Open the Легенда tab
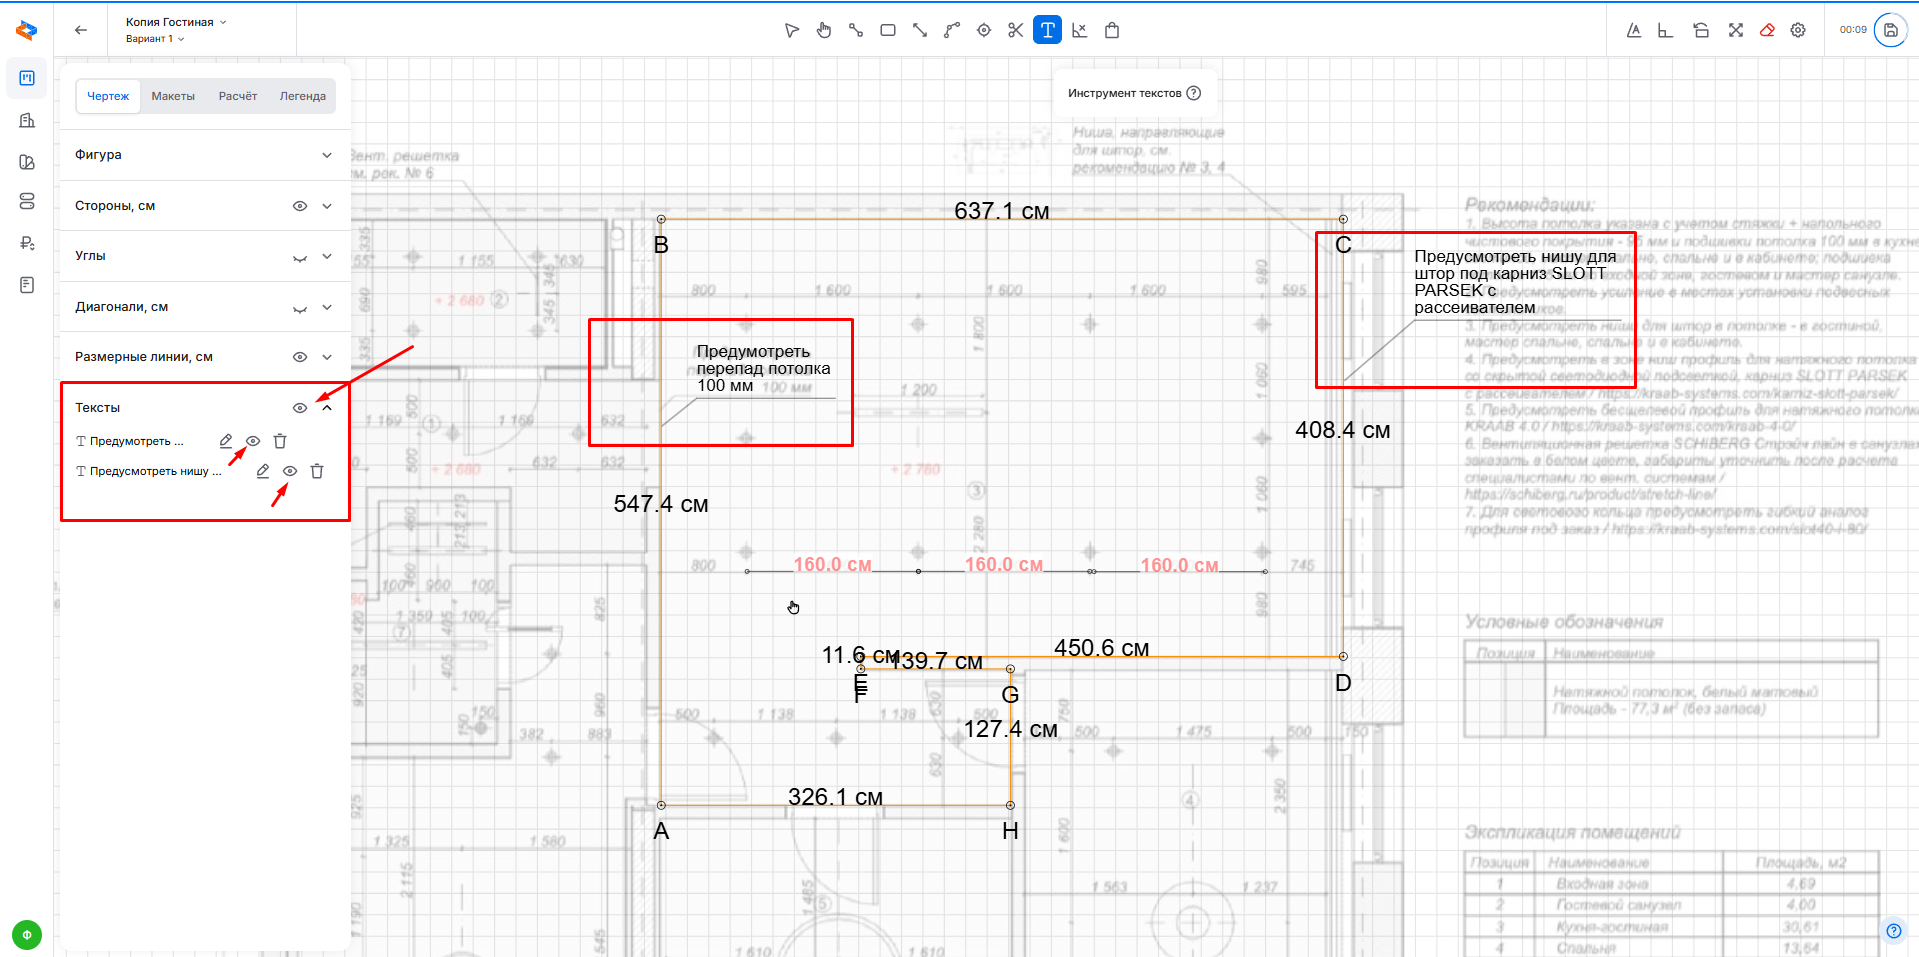The height and width of the screenshot is (957, 1919). pos(302,96)
